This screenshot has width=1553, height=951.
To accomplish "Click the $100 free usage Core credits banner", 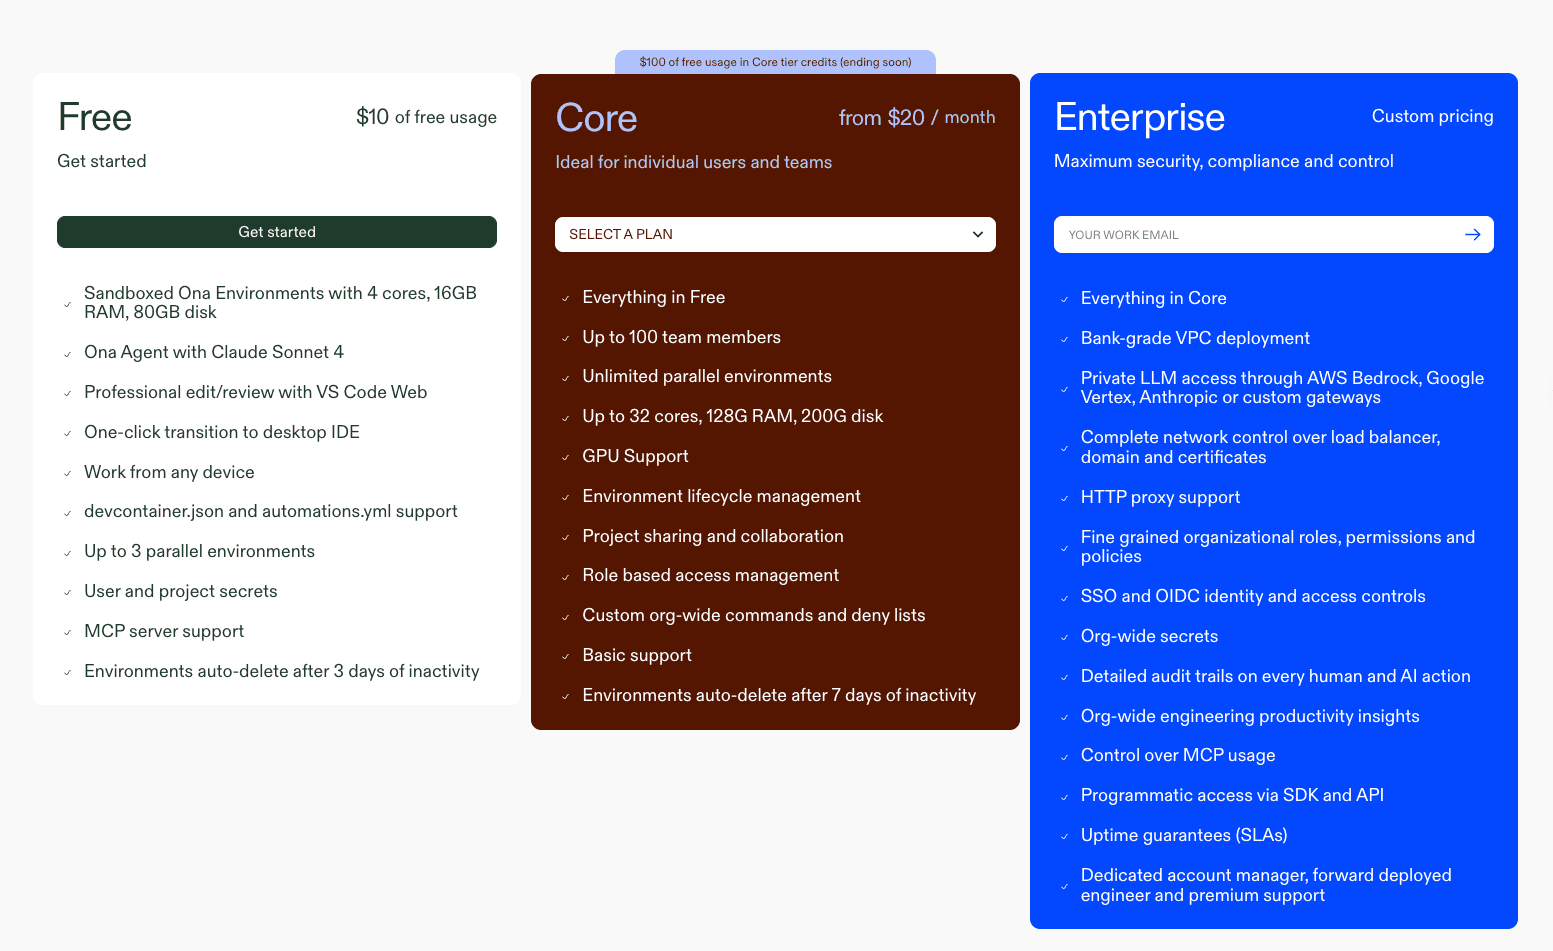I will coord(775,62).
